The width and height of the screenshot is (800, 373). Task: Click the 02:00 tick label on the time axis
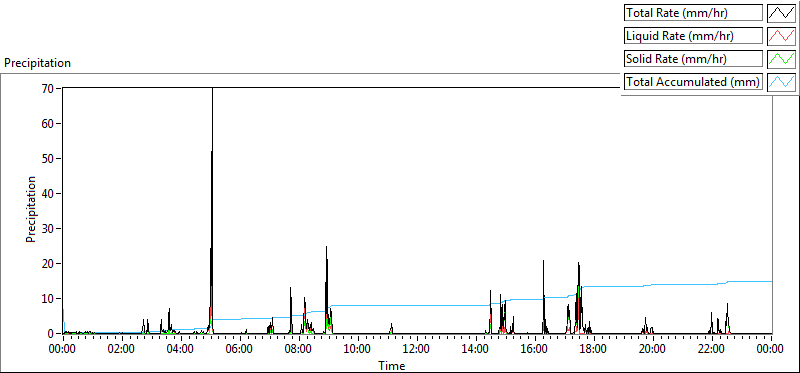click(x=122, y=349)
